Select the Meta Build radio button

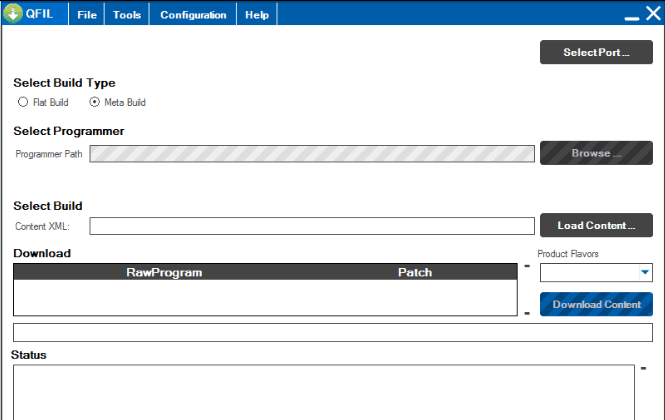coord(95,102)
